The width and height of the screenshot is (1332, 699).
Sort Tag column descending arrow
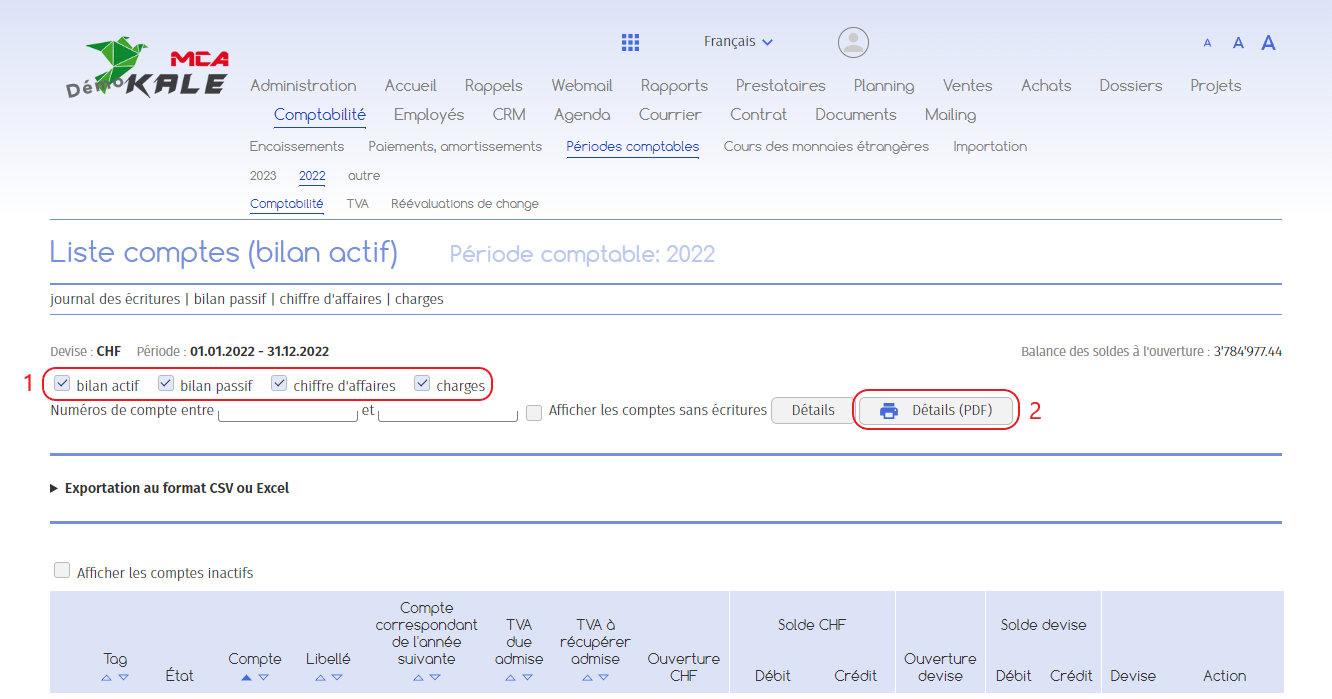pyautogui.click(x=124, y=677)
